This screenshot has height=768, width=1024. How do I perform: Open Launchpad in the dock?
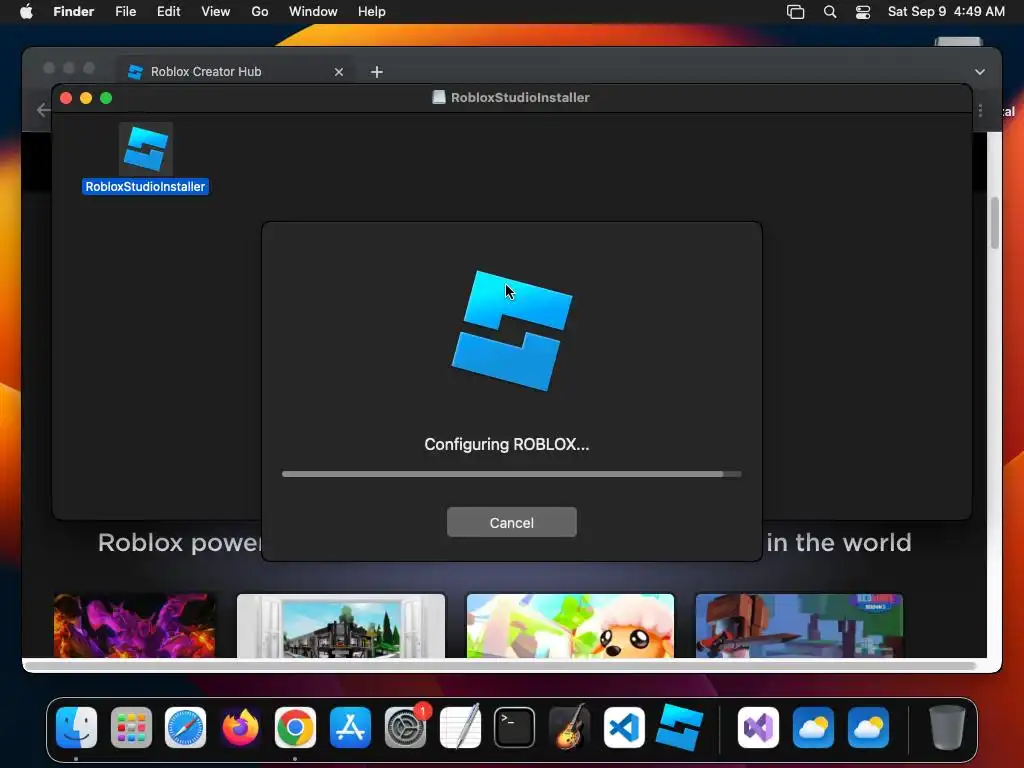pyautogui.click(x=131, y=727)
